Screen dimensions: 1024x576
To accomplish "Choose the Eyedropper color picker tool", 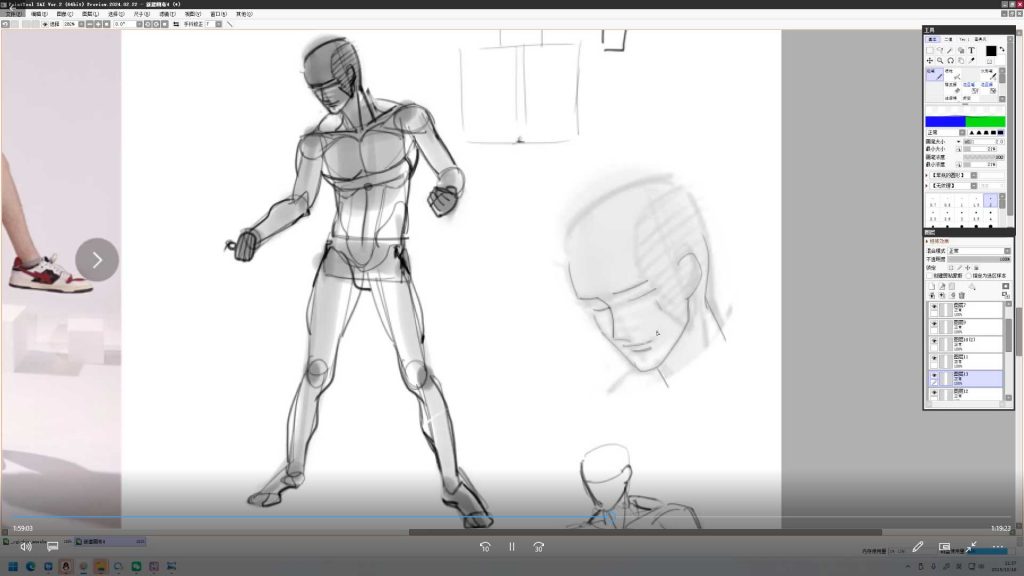I will click(971, 61).
